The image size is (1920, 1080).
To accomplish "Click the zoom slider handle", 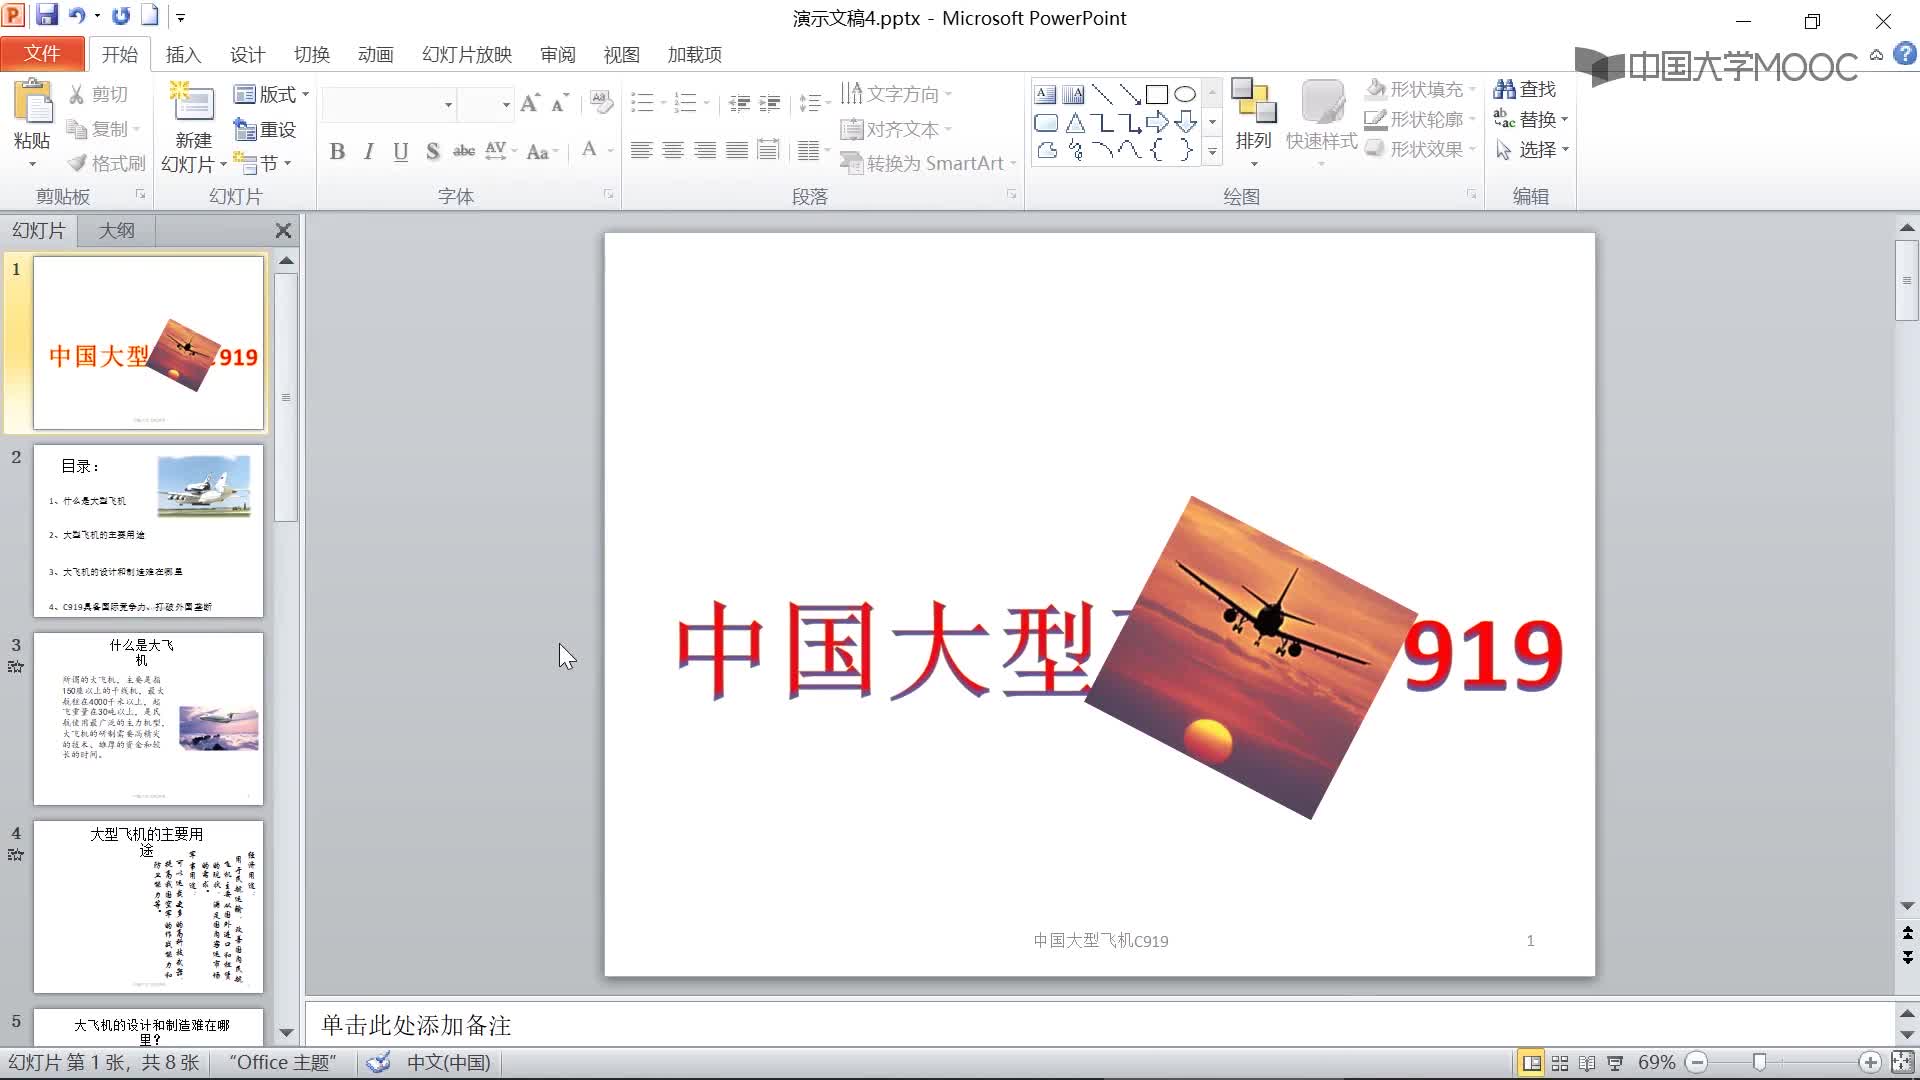I will [1759, 1063].
